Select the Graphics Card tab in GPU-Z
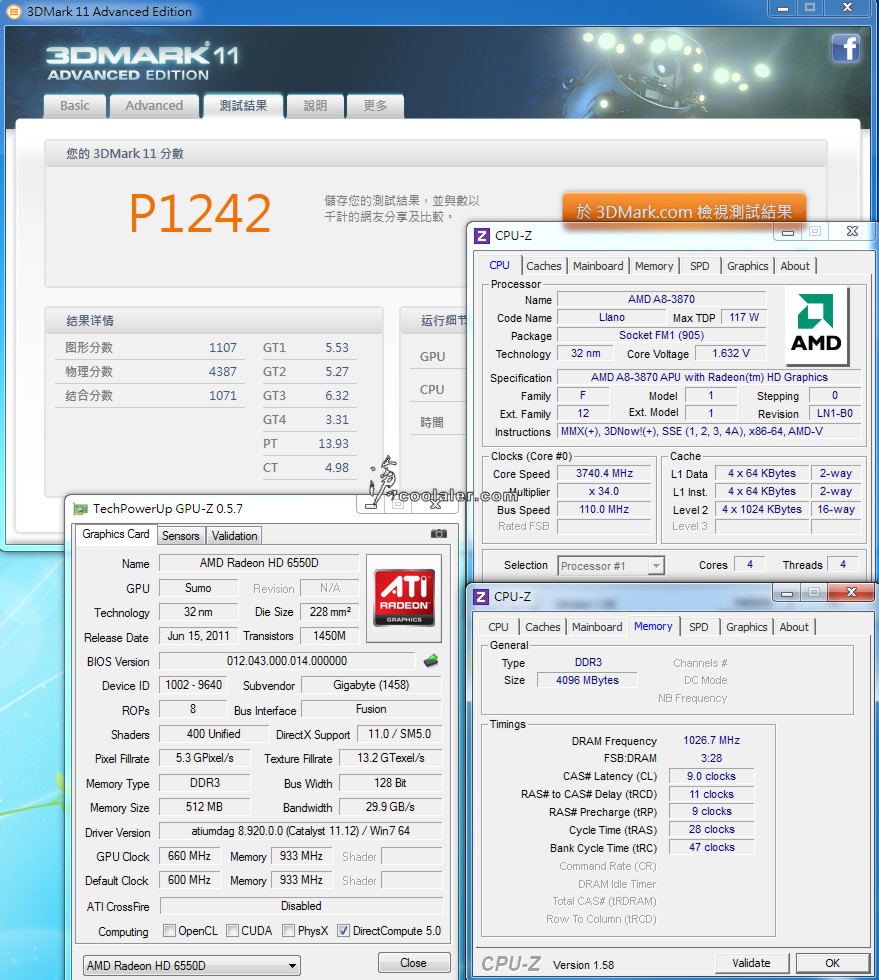Screen dimensions: 879x980 116,534
